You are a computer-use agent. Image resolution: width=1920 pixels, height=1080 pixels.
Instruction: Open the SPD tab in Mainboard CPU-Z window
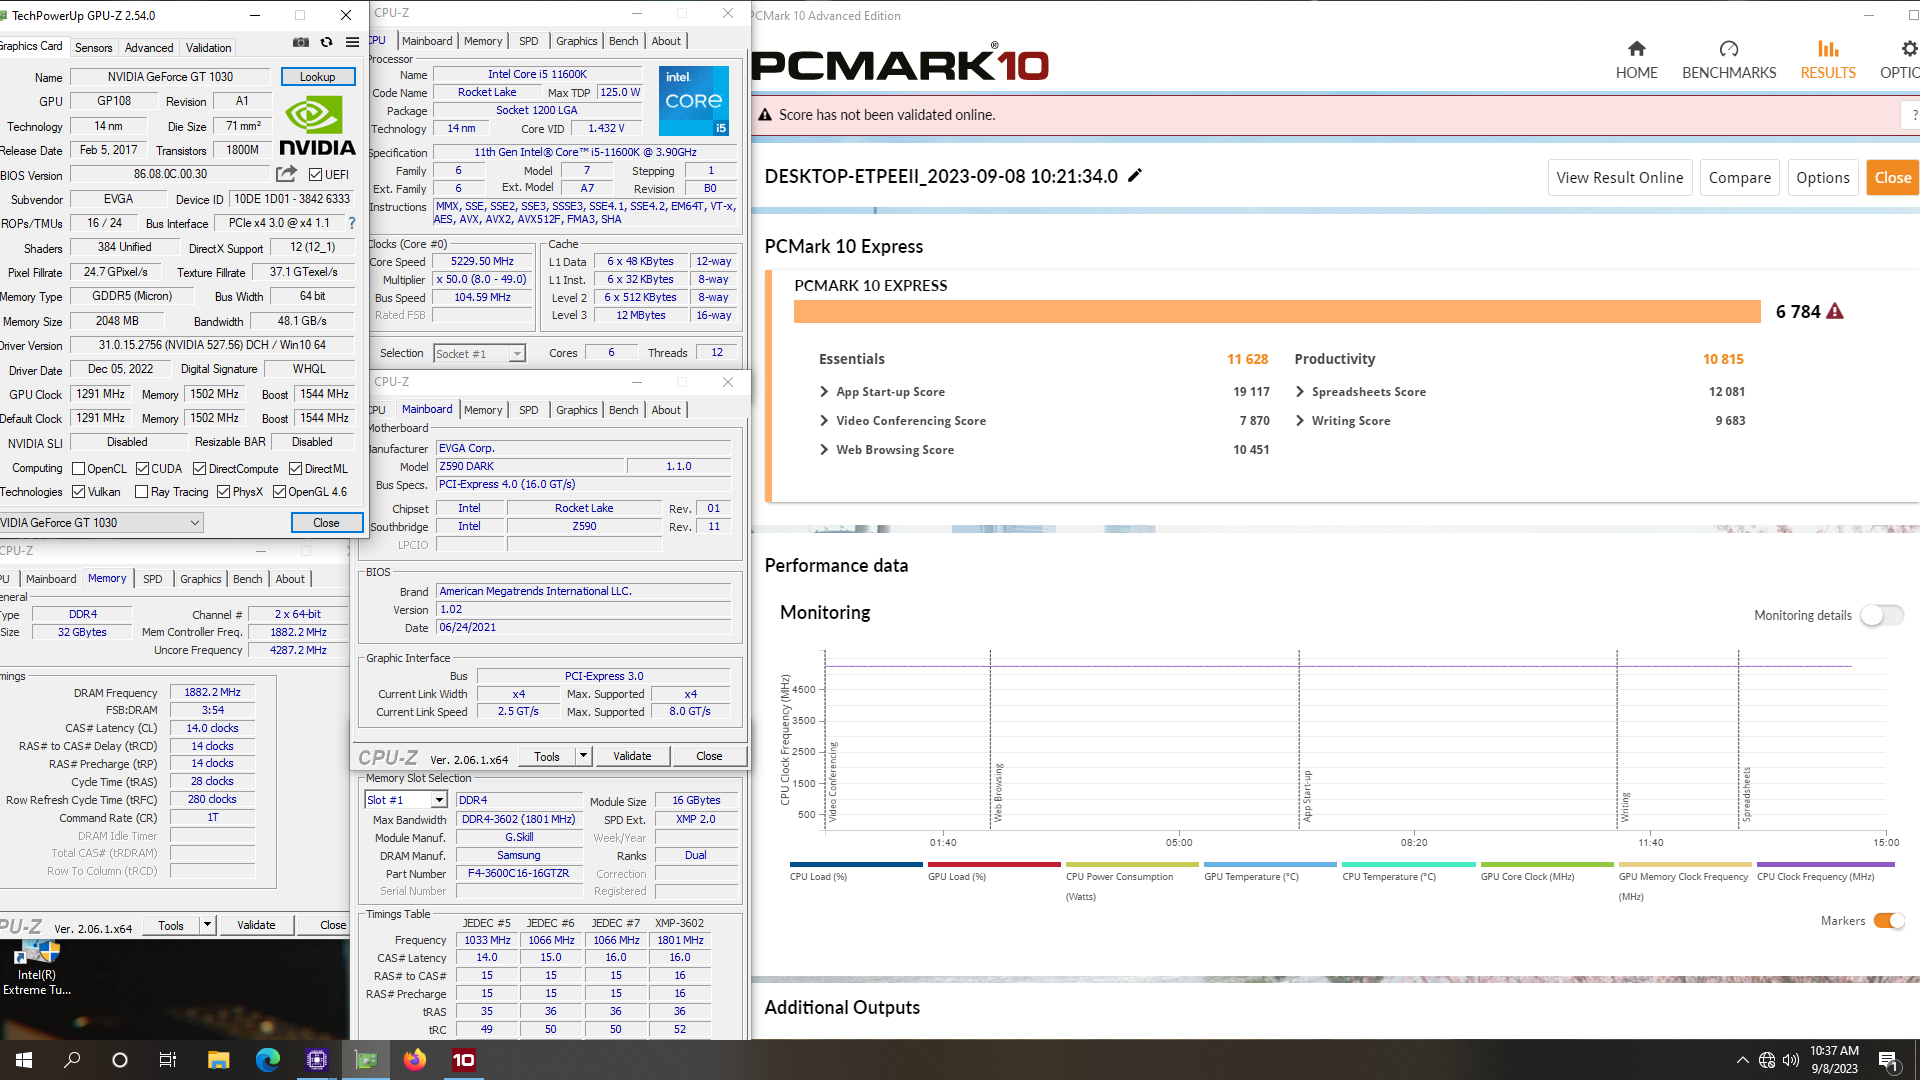pos(529,410)
